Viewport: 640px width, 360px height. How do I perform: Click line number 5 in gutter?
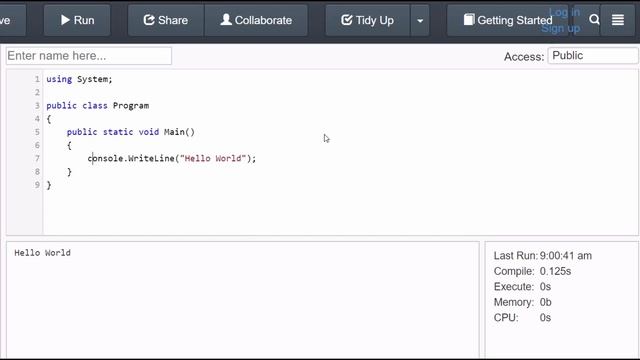(37, 132)
